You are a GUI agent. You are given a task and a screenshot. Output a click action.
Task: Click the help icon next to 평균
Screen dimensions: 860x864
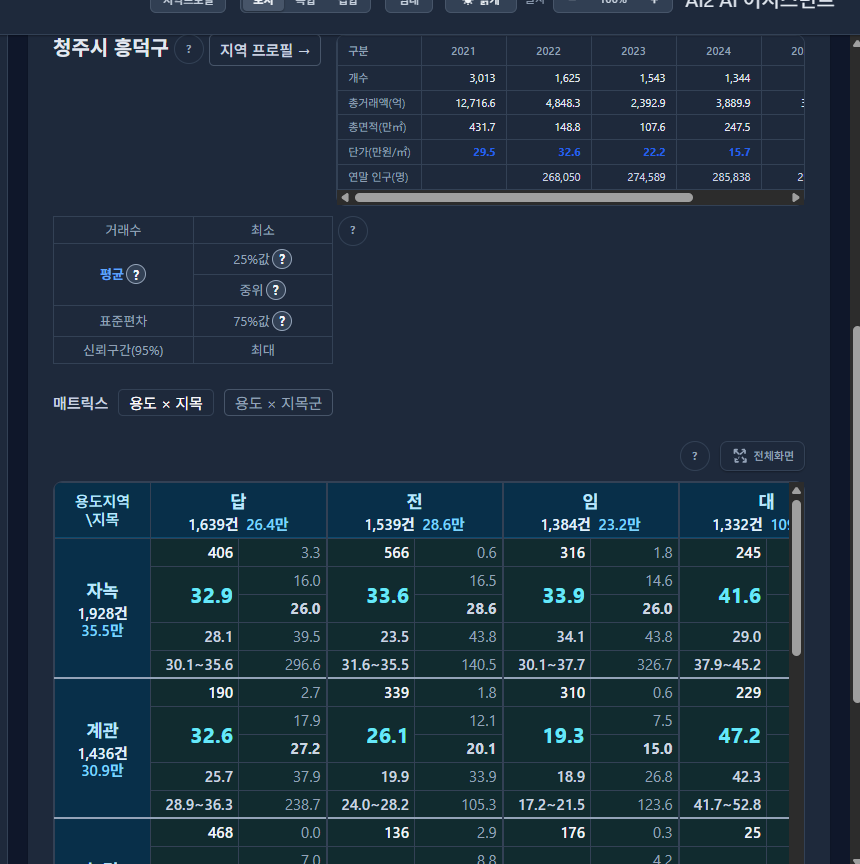(136, 274)
